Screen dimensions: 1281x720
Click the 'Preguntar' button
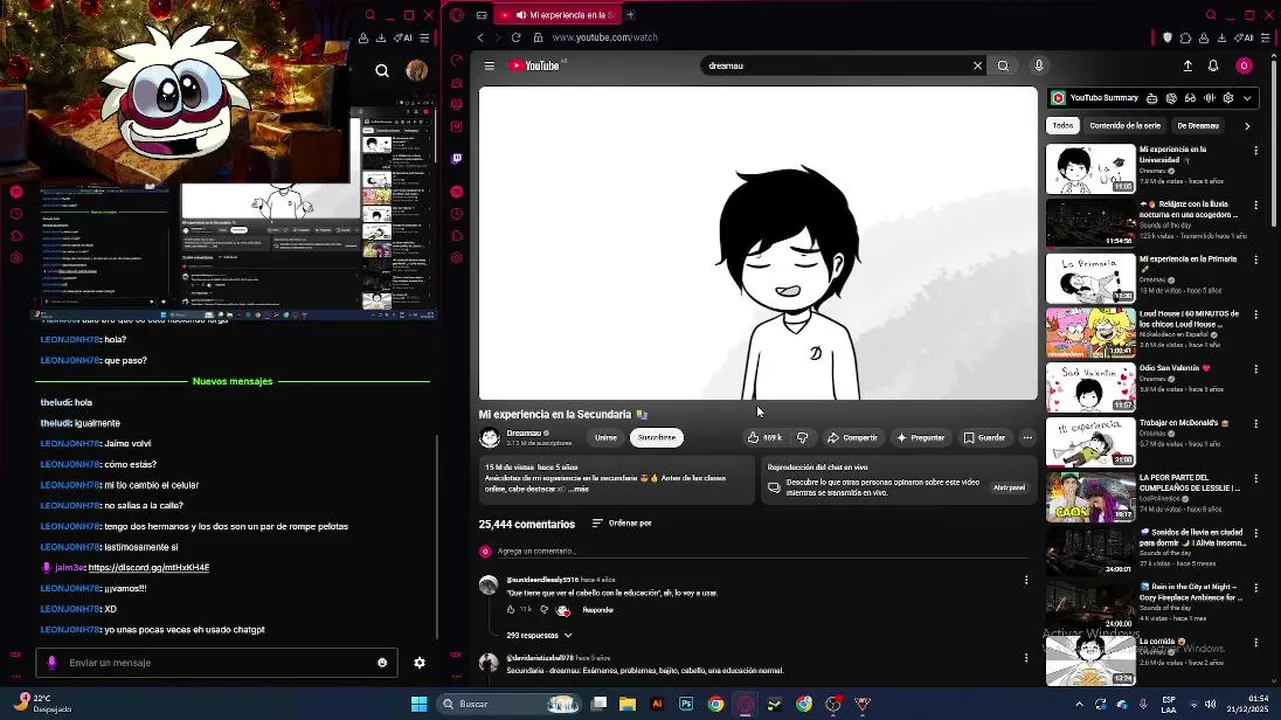921,438
